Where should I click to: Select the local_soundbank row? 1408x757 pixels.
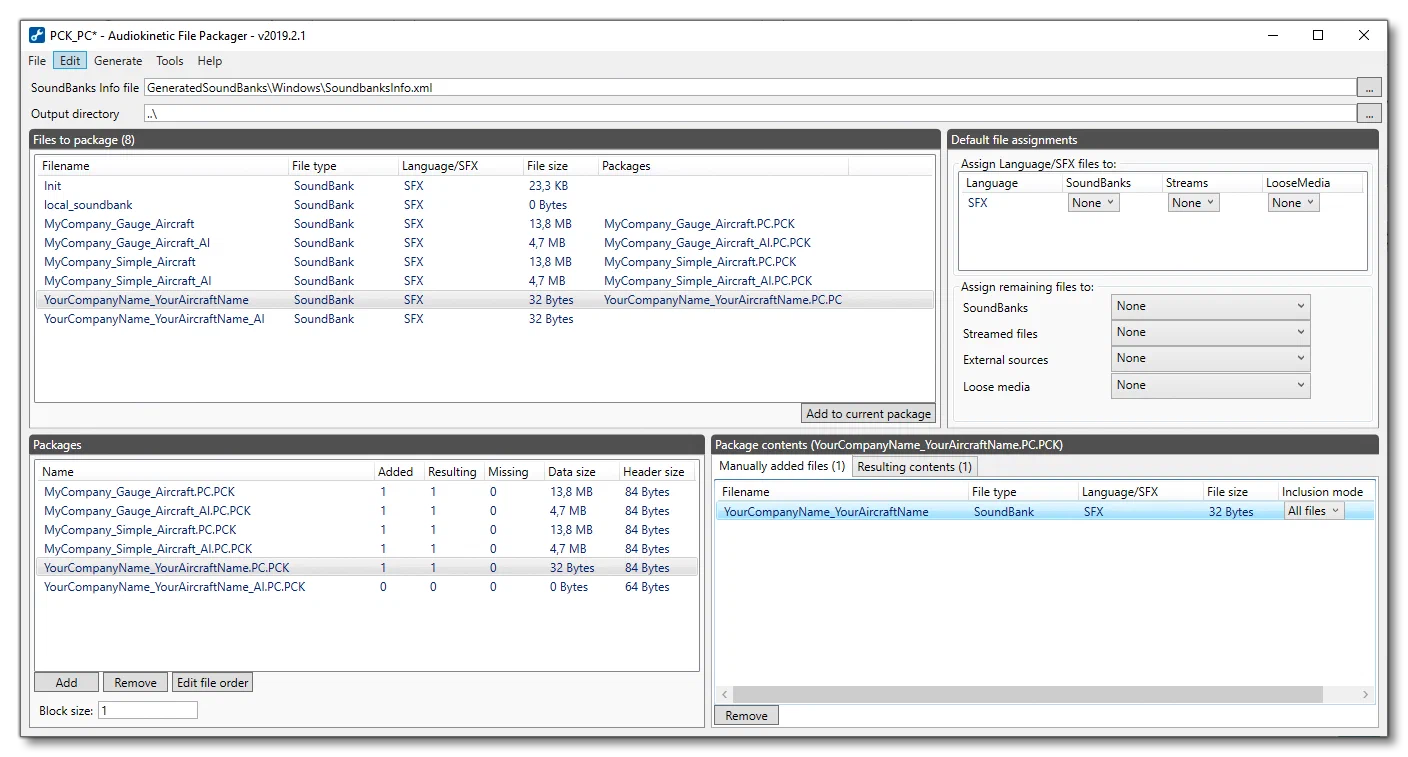pyautogui.click(x=484, y=205)
